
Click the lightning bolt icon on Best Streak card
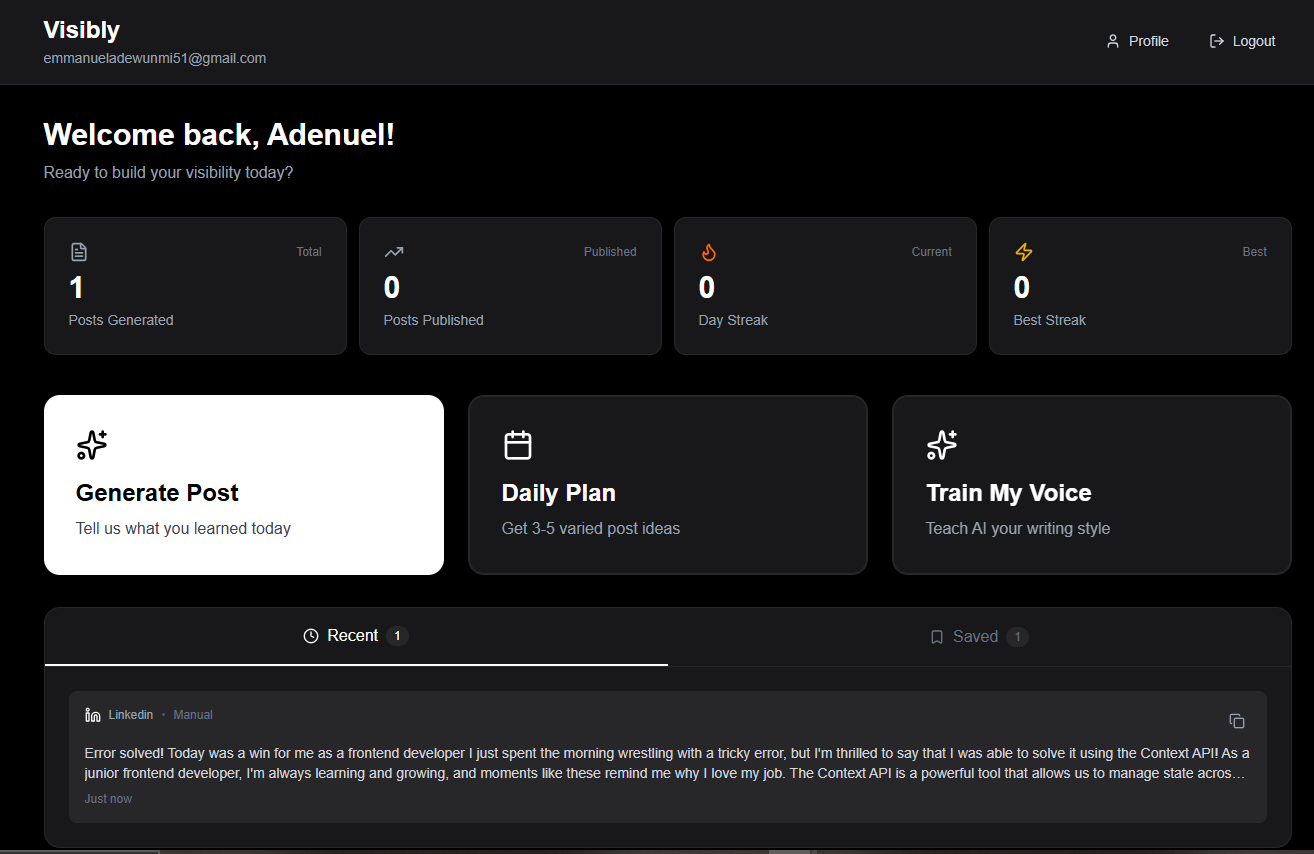tap(1024, 252)
